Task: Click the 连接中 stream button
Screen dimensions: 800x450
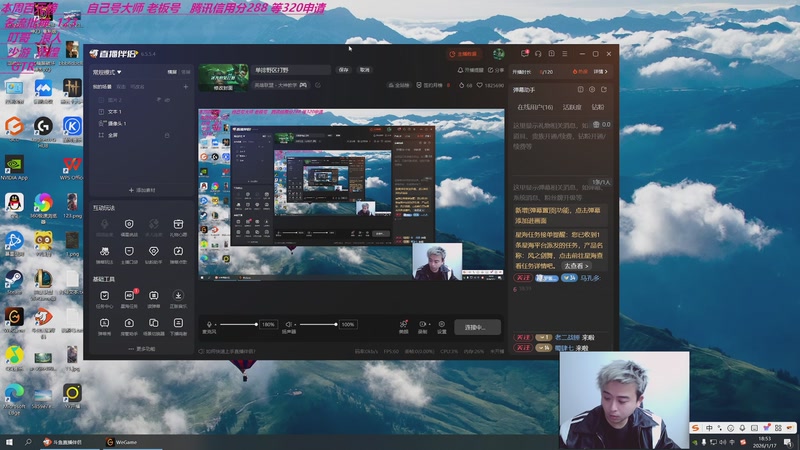Action: point(477,328)
